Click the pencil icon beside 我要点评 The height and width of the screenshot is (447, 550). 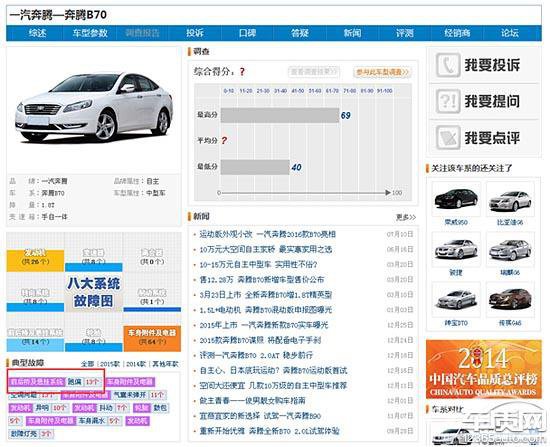tap(448, 137)
